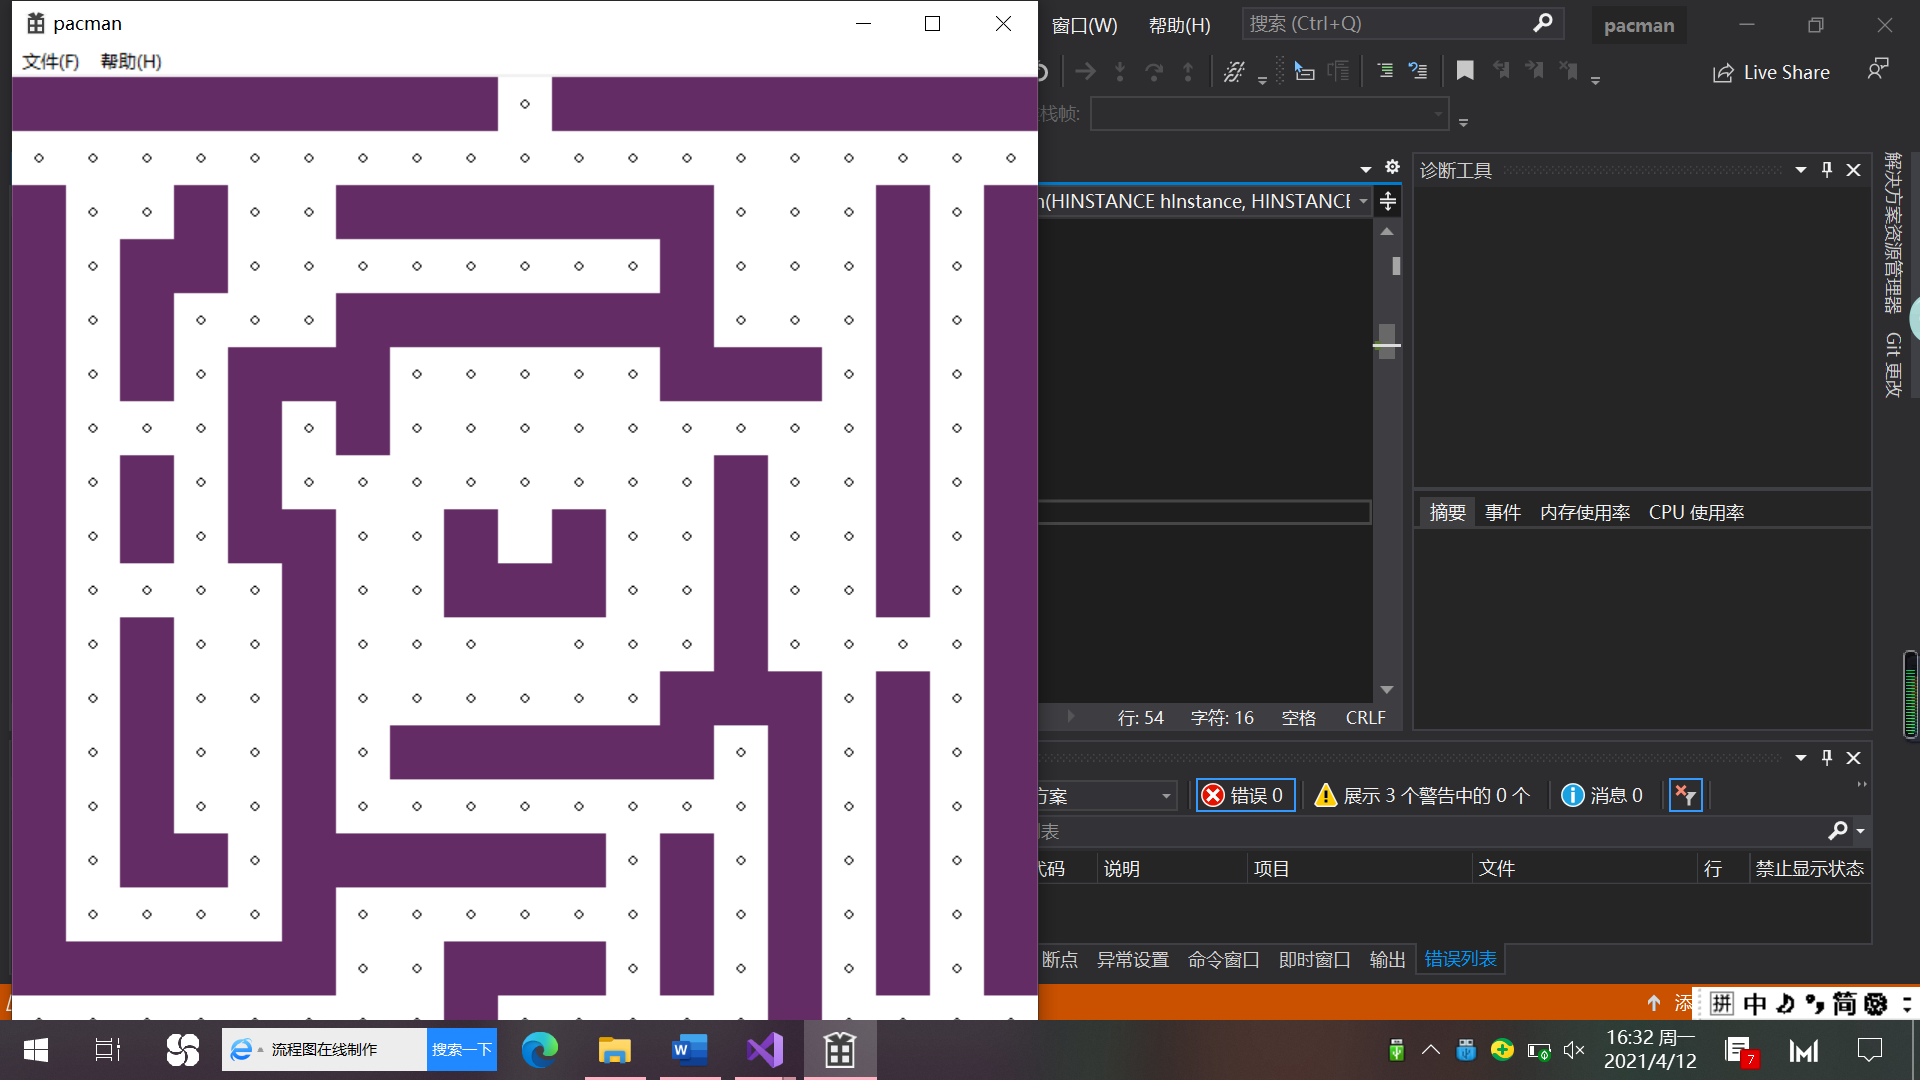Open the 栈帧 stack frame combo box
Image resolution: width=1920 pixels, height=1080 pixels.
coord(1269,114)
